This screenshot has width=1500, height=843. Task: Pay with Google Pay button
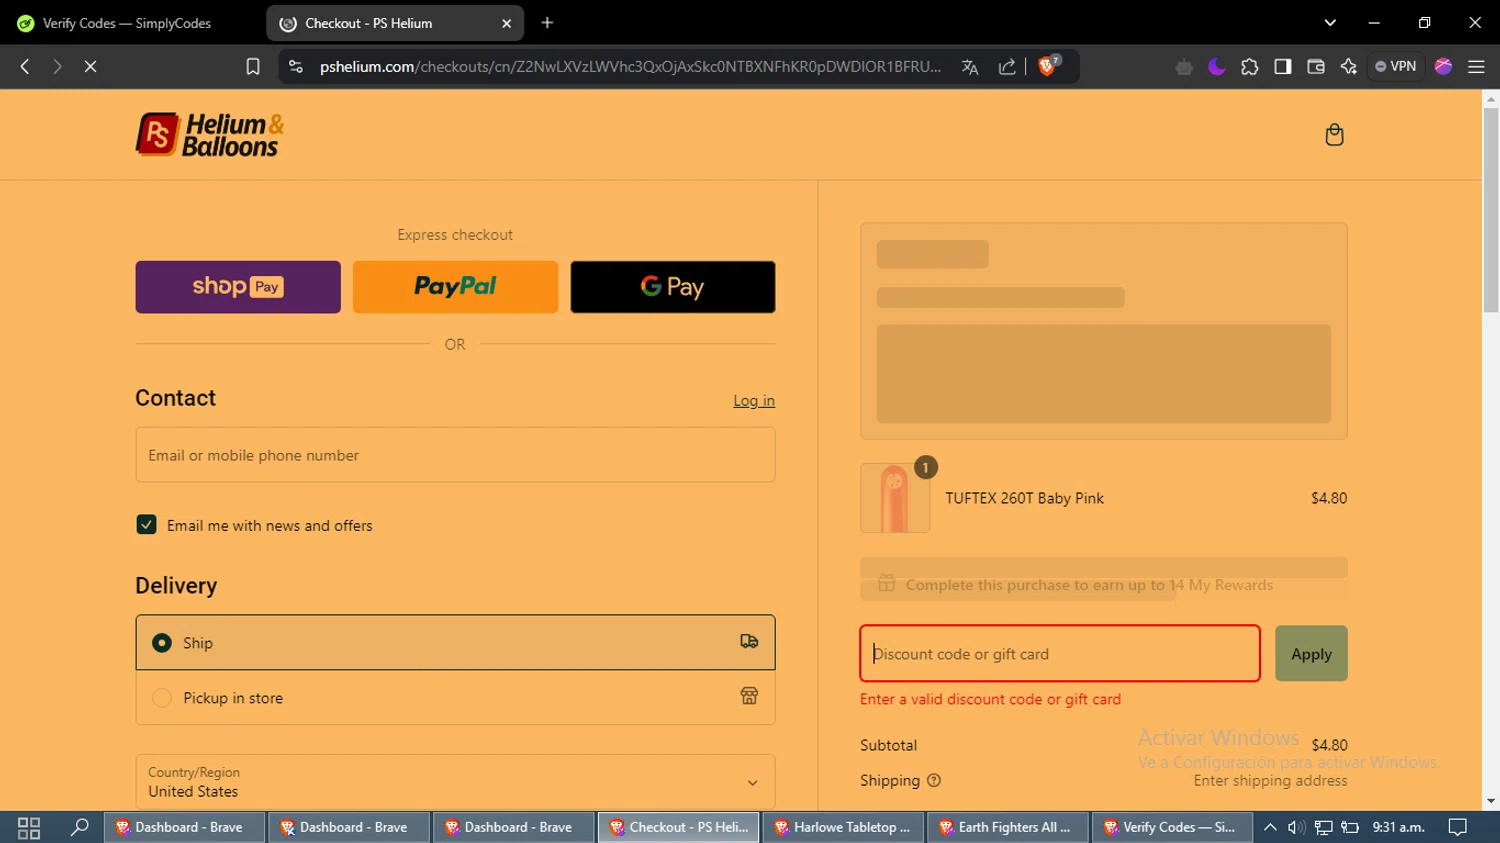[x=673, y=287]
